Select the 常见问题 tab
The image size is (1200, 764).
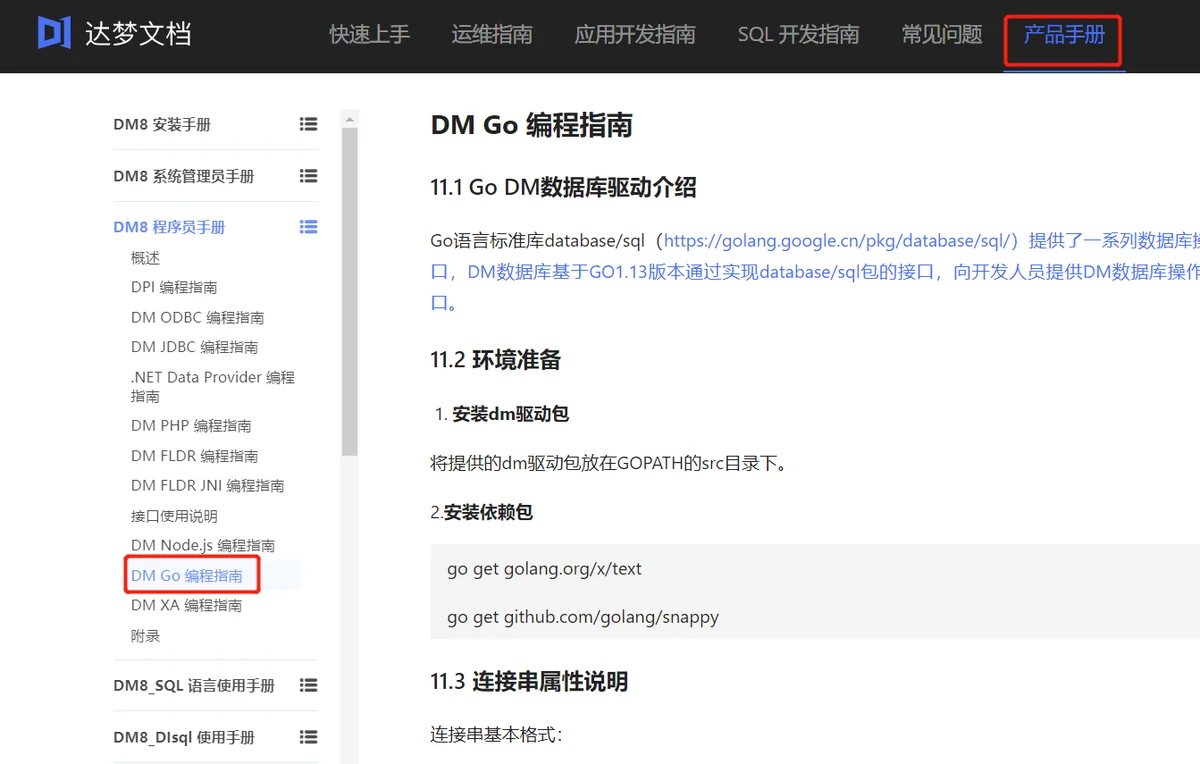click(942, 34)
